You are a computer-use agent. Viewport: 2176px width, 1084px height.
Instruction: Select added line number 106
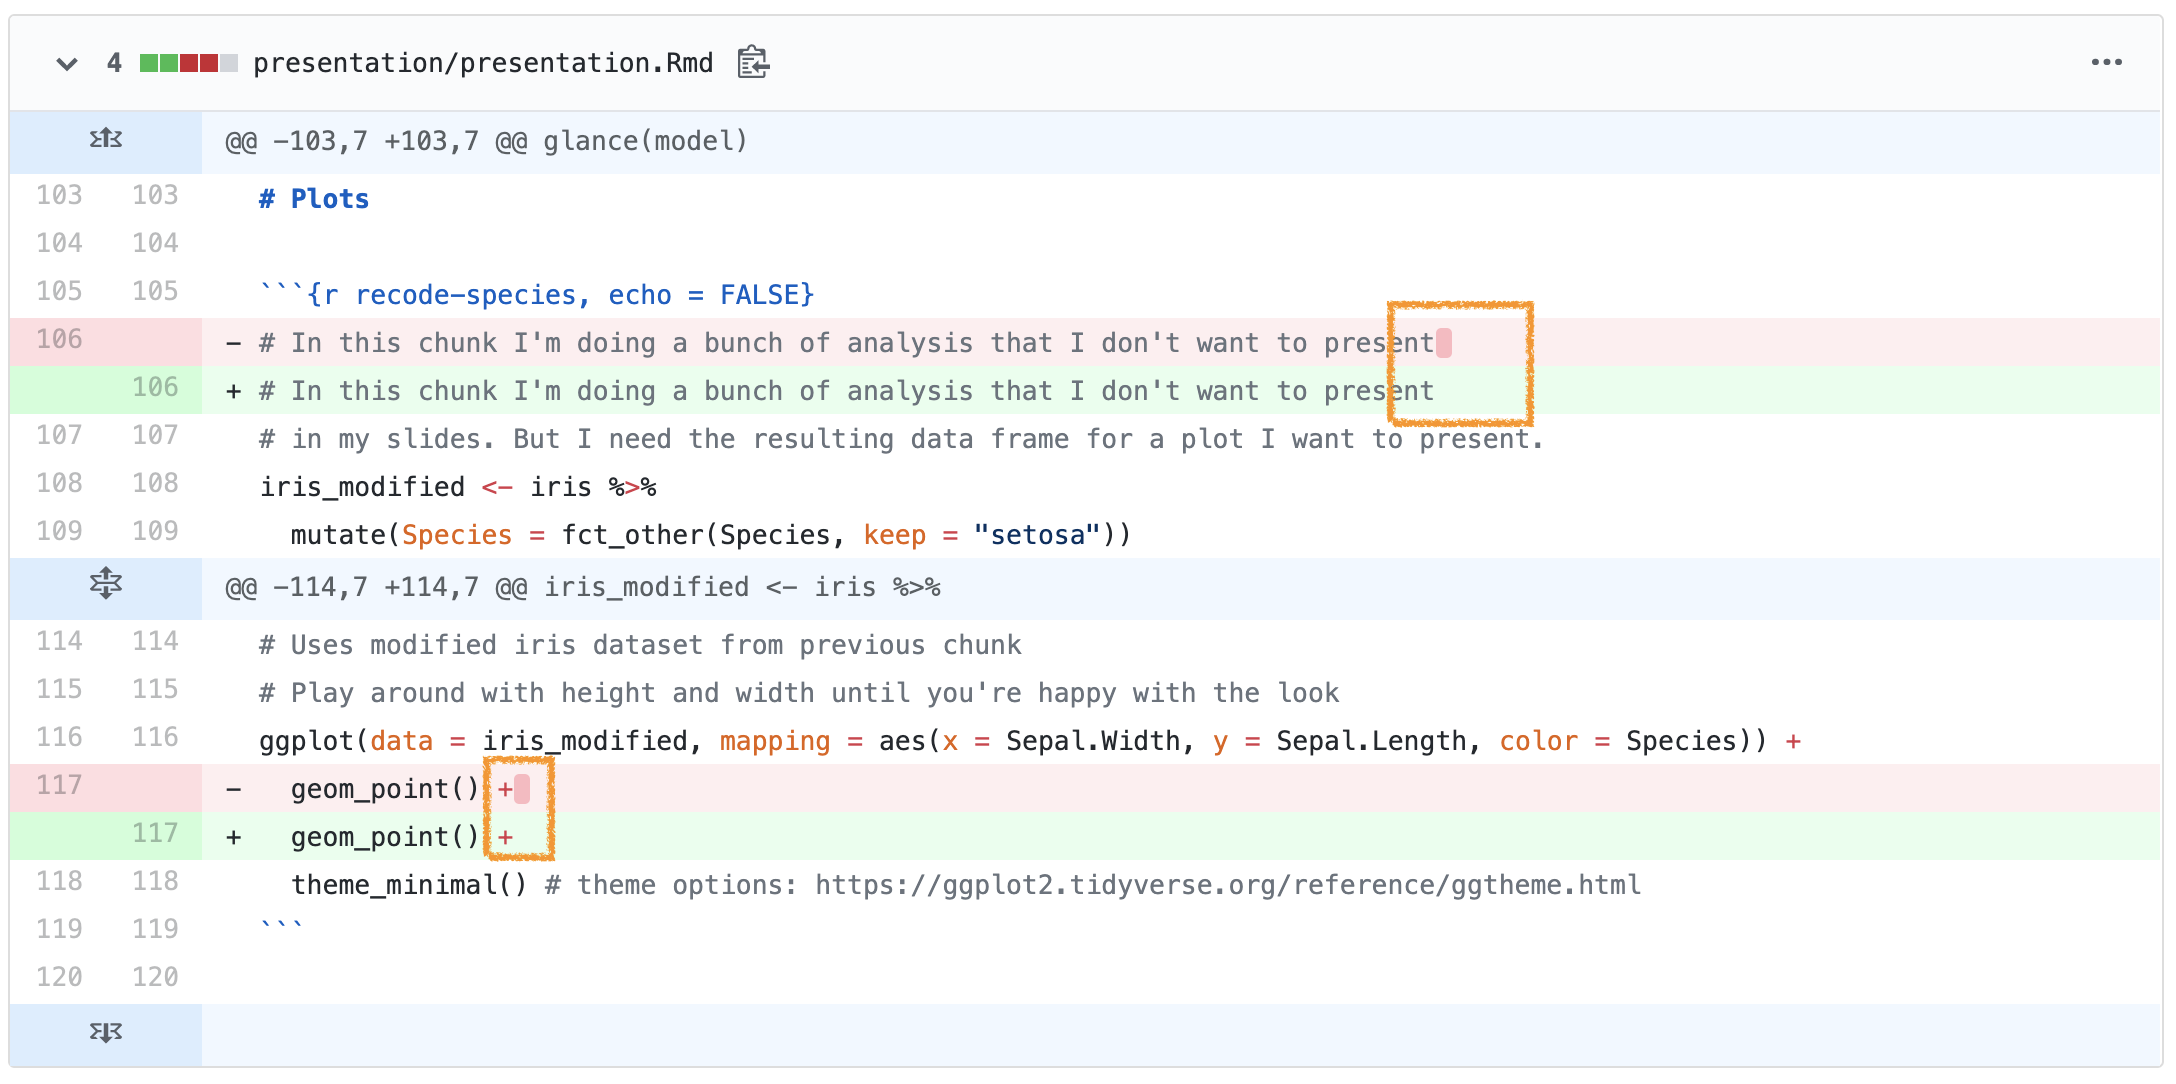[x=155, y=388]
